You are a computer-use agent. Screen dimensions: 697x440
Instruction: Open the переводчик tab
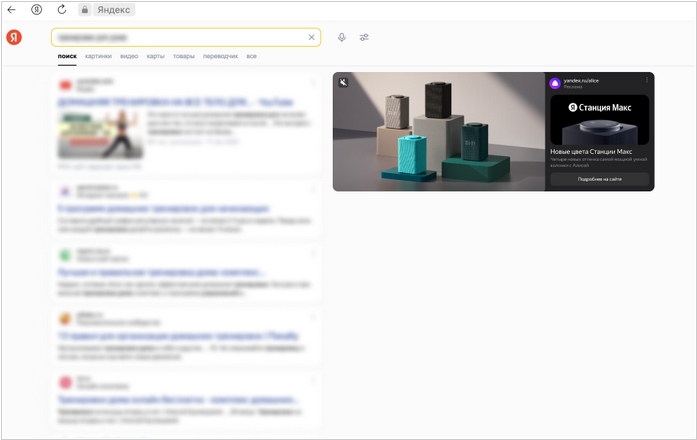(220, 56)
